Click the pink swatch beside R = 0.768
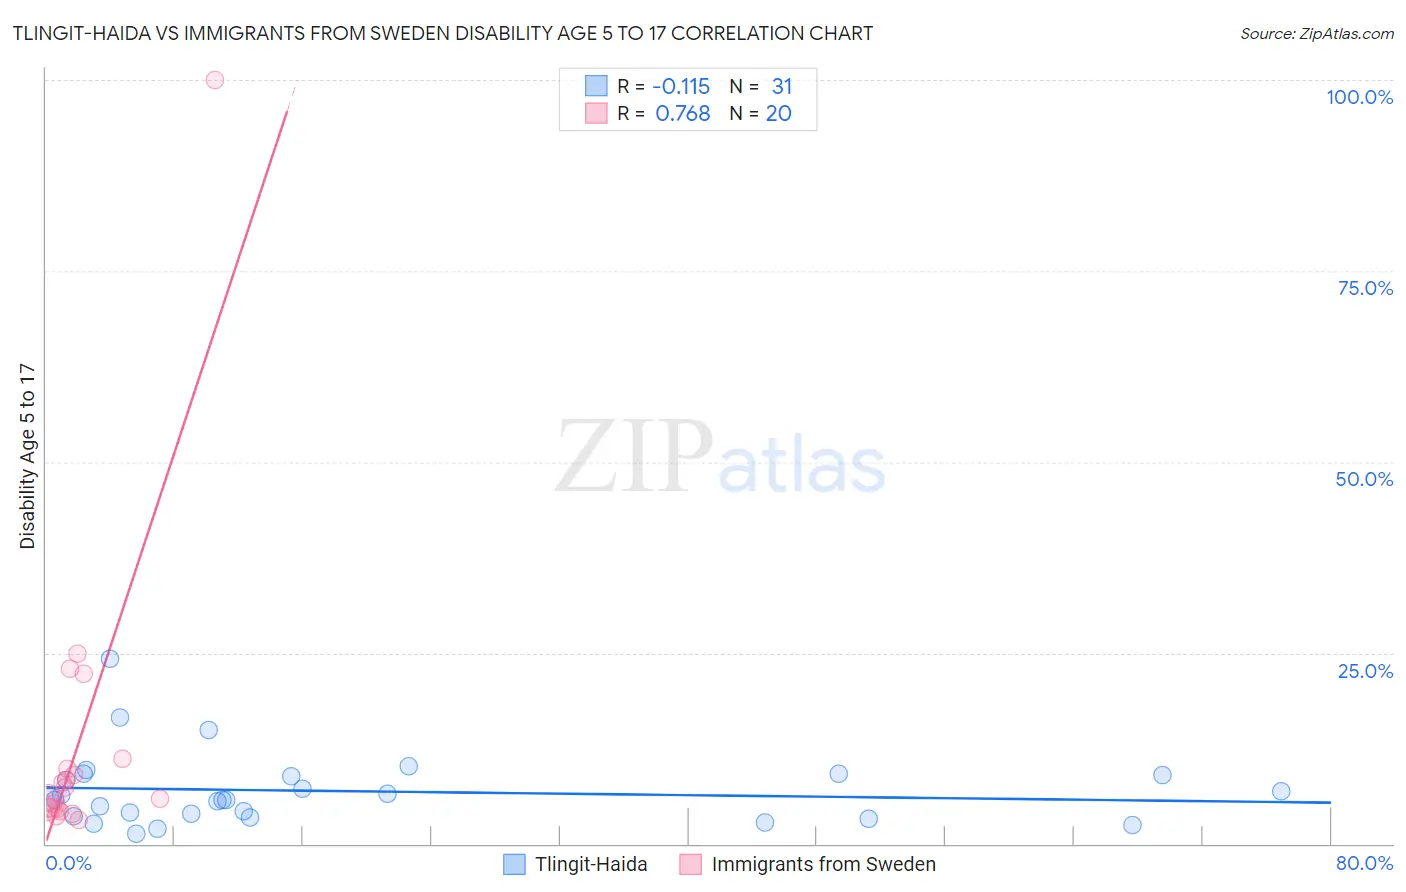The width and height of the screenshot is (1406, 892). coord(596,113)
